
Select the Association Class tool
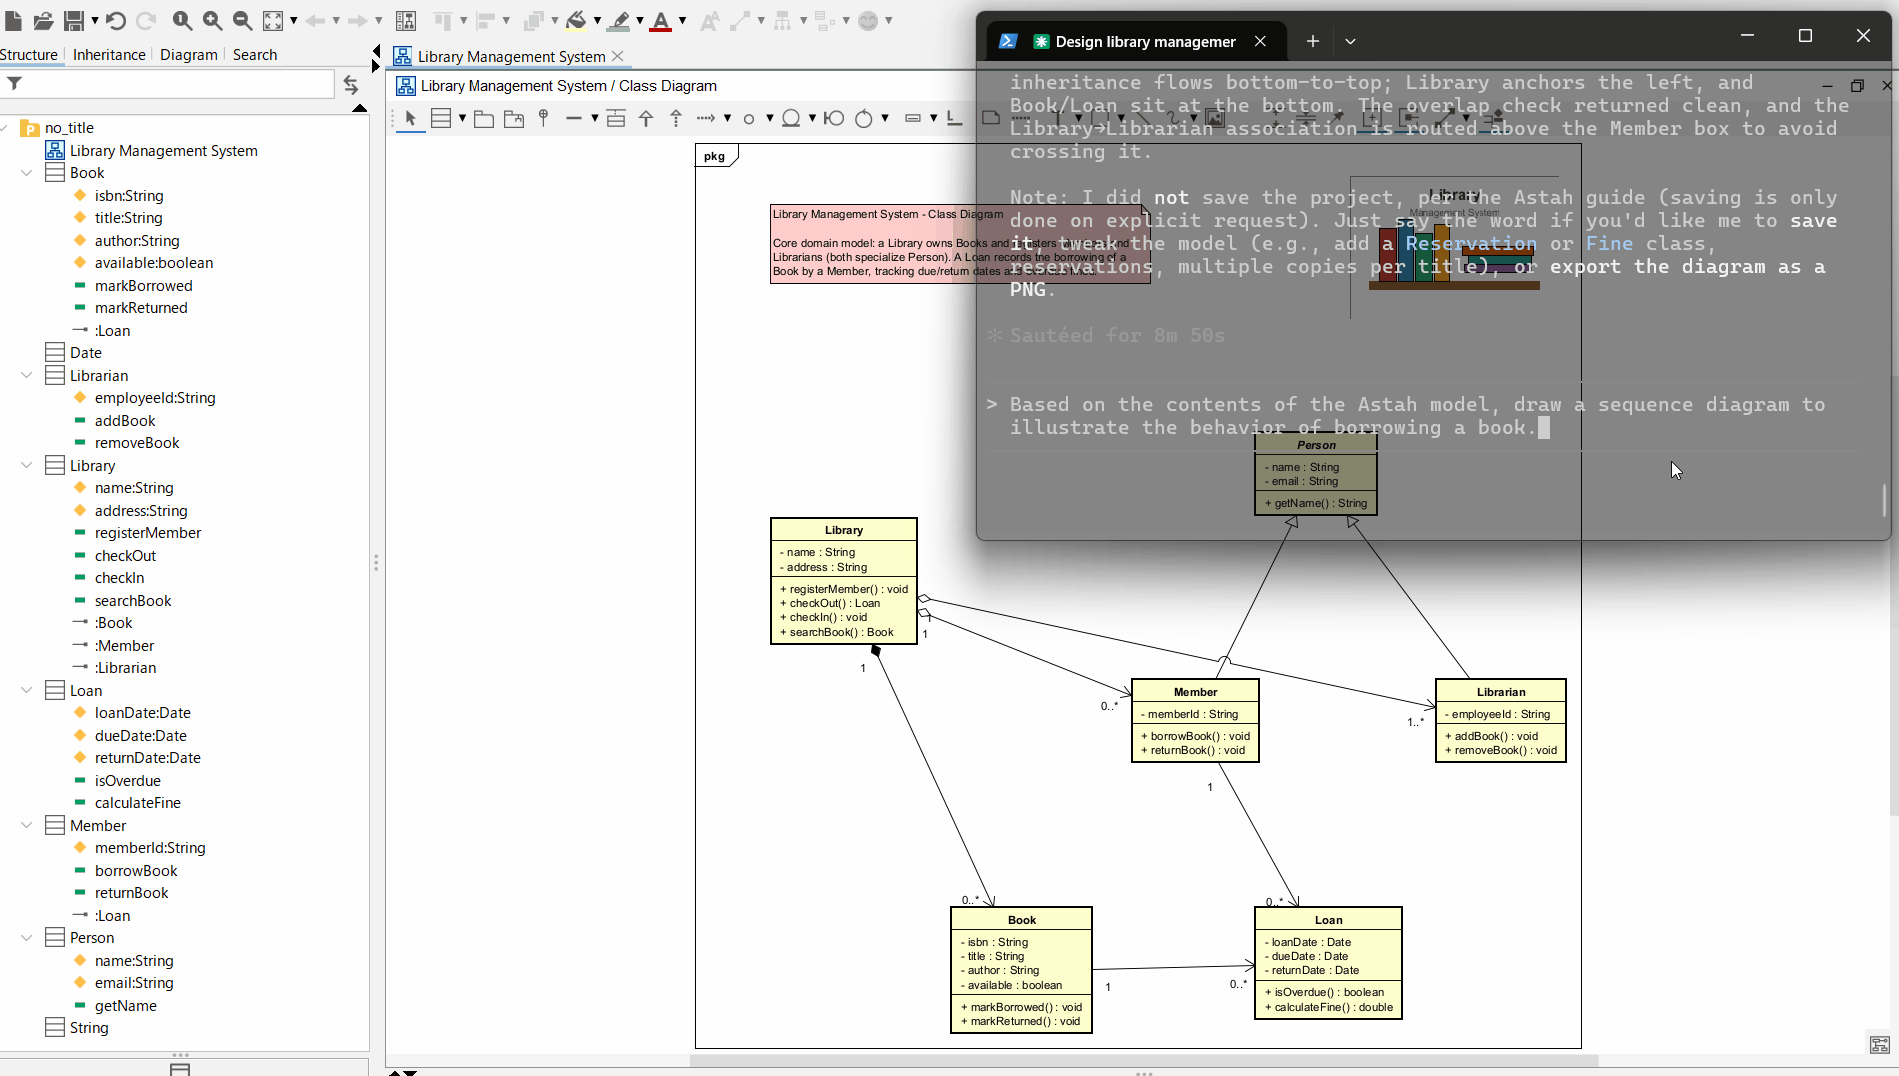click(616, 118)
